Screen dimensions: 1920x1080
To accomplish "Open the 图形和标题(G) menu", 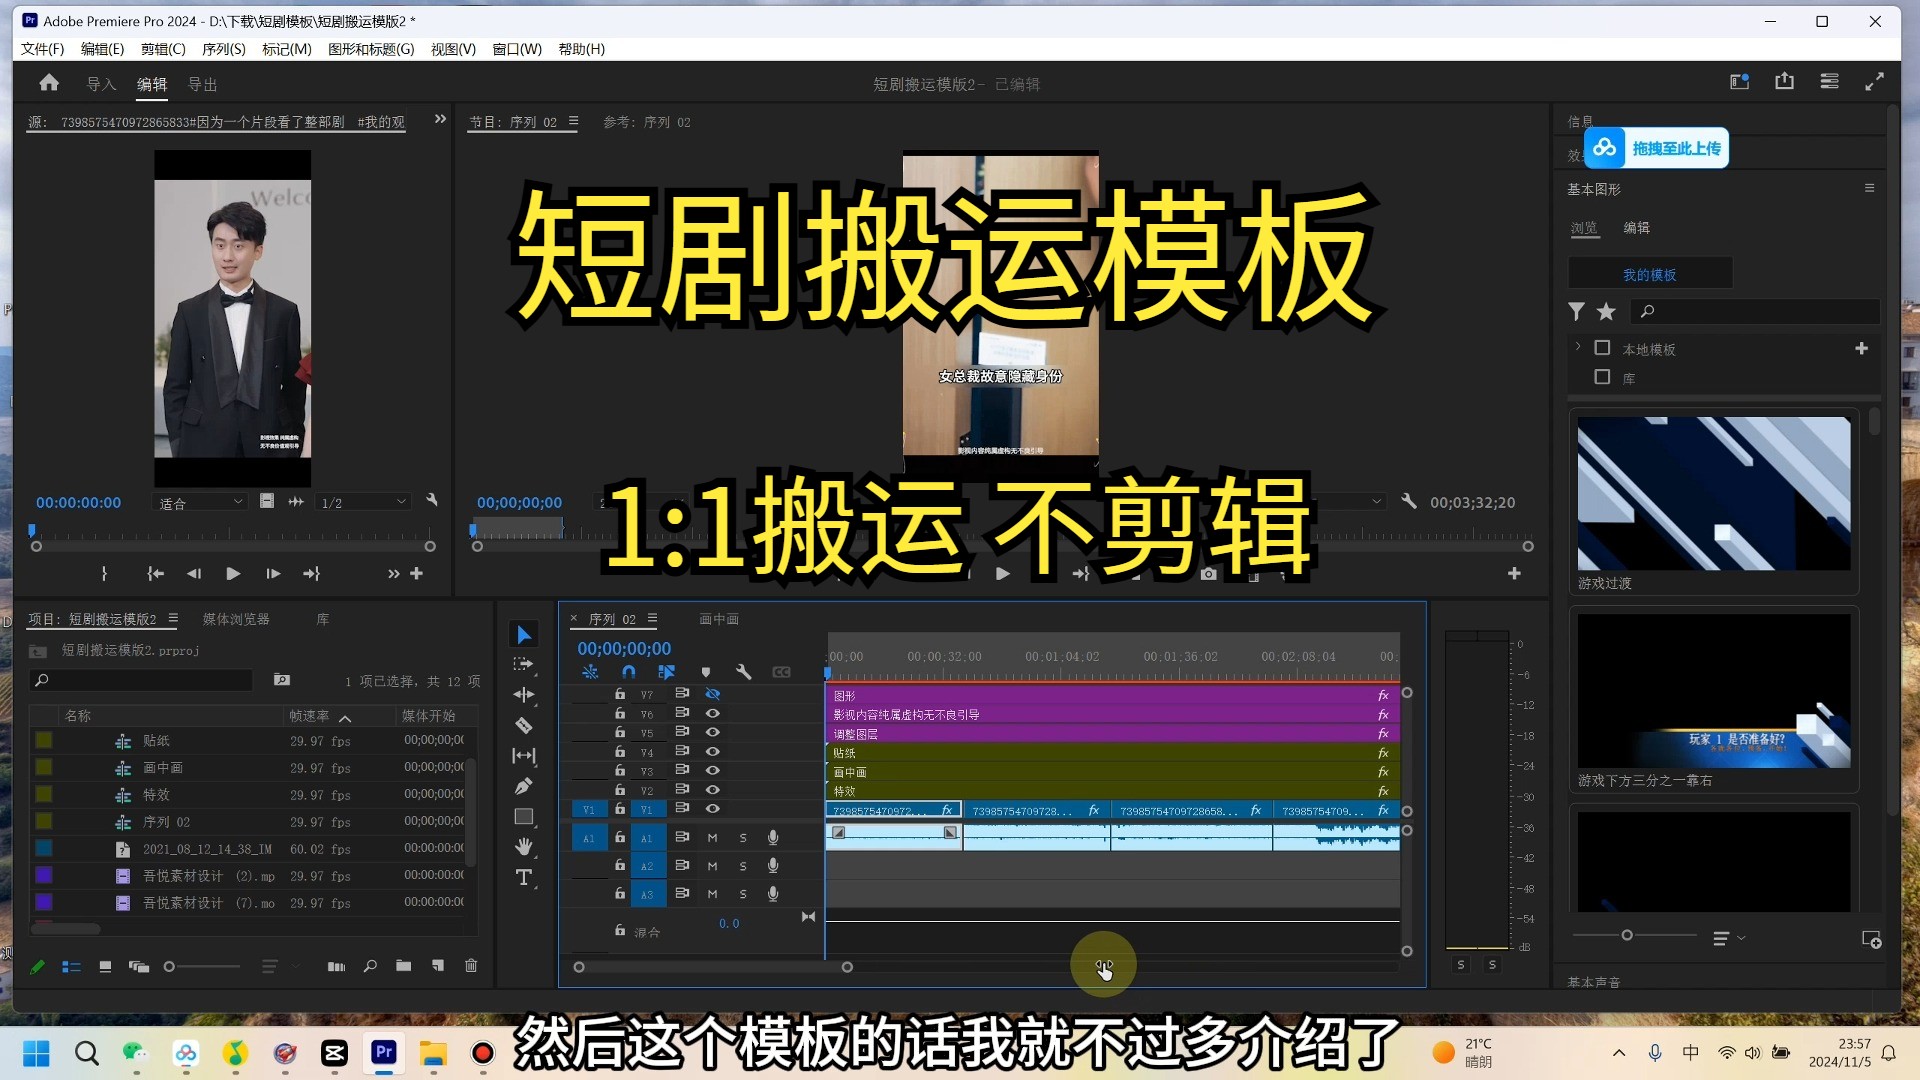I will click(x=371, y=49).
